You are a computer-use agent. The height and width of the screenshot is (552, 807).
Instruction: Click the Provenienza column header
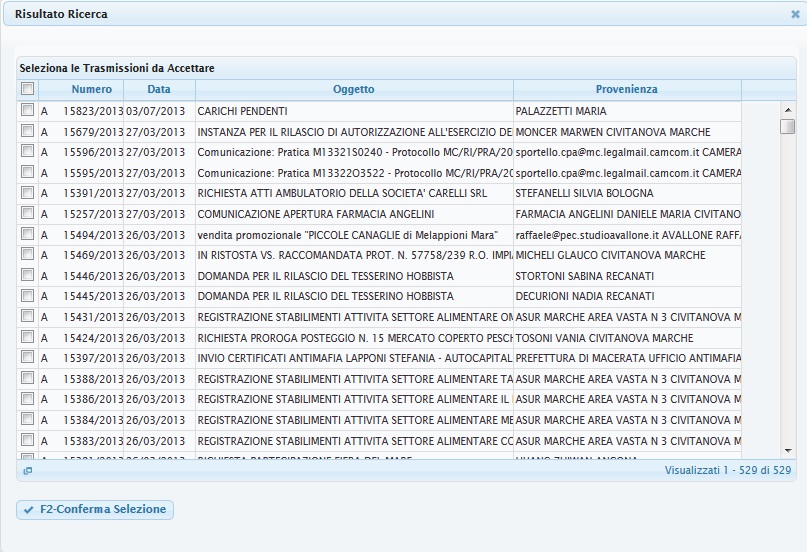click(x=626, y=89)
